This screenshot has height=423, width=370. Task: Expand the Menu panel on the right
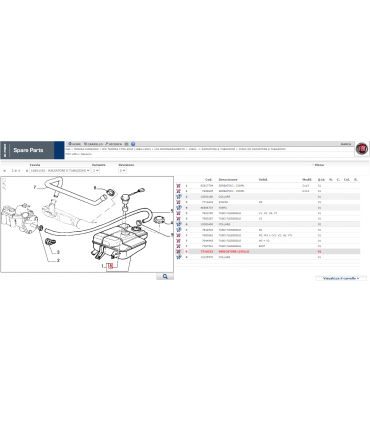319,165
